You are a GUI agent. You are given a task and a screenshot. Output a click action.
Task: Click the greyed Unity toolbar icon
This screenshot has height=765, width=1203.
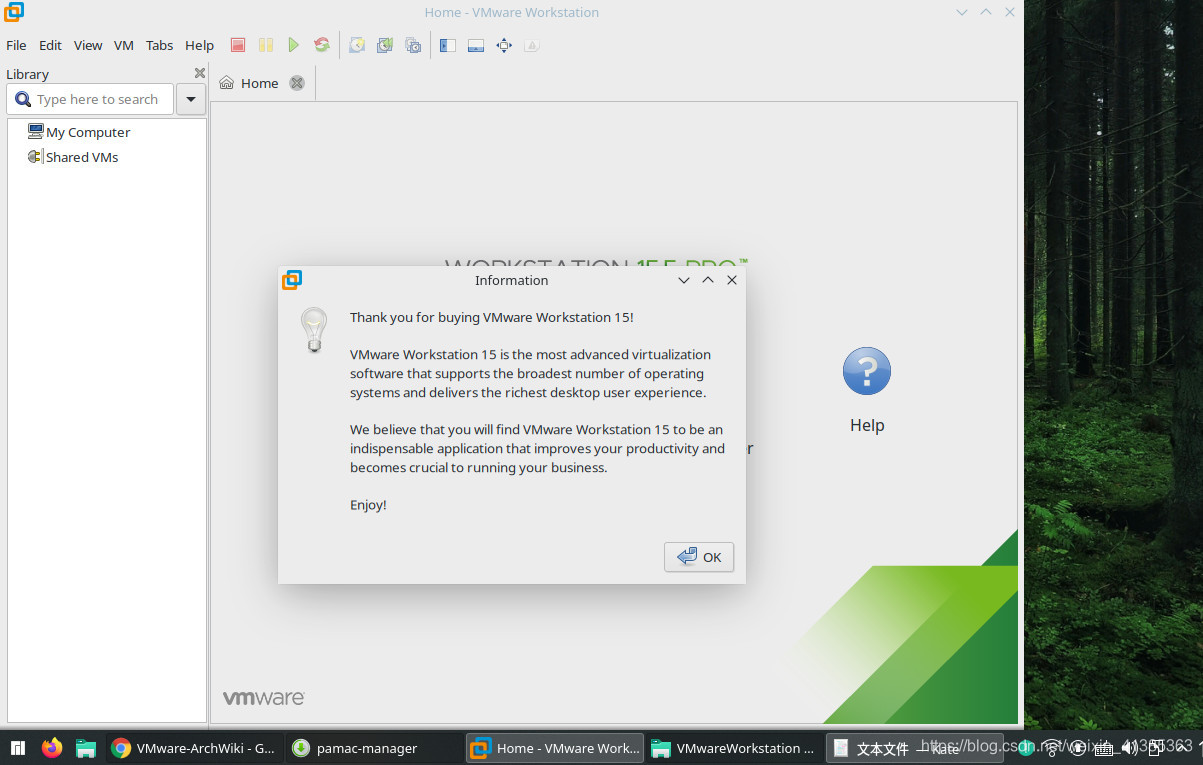532,45
